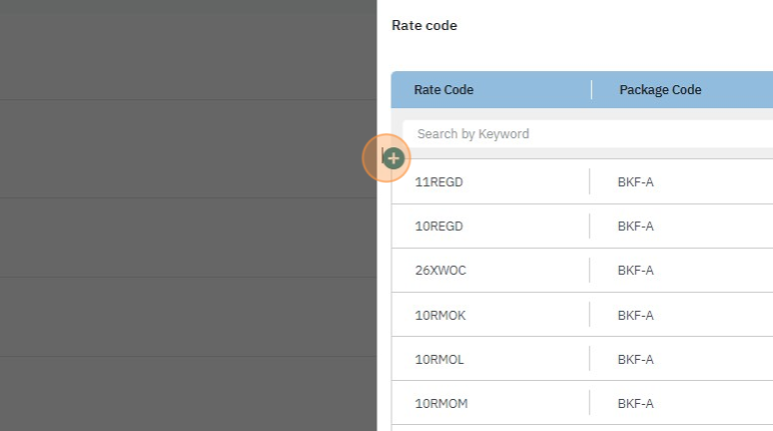The image size is (773, 431).
Task: Click BKF-A package in 10REGD row
Action: [x=635, y=226]
